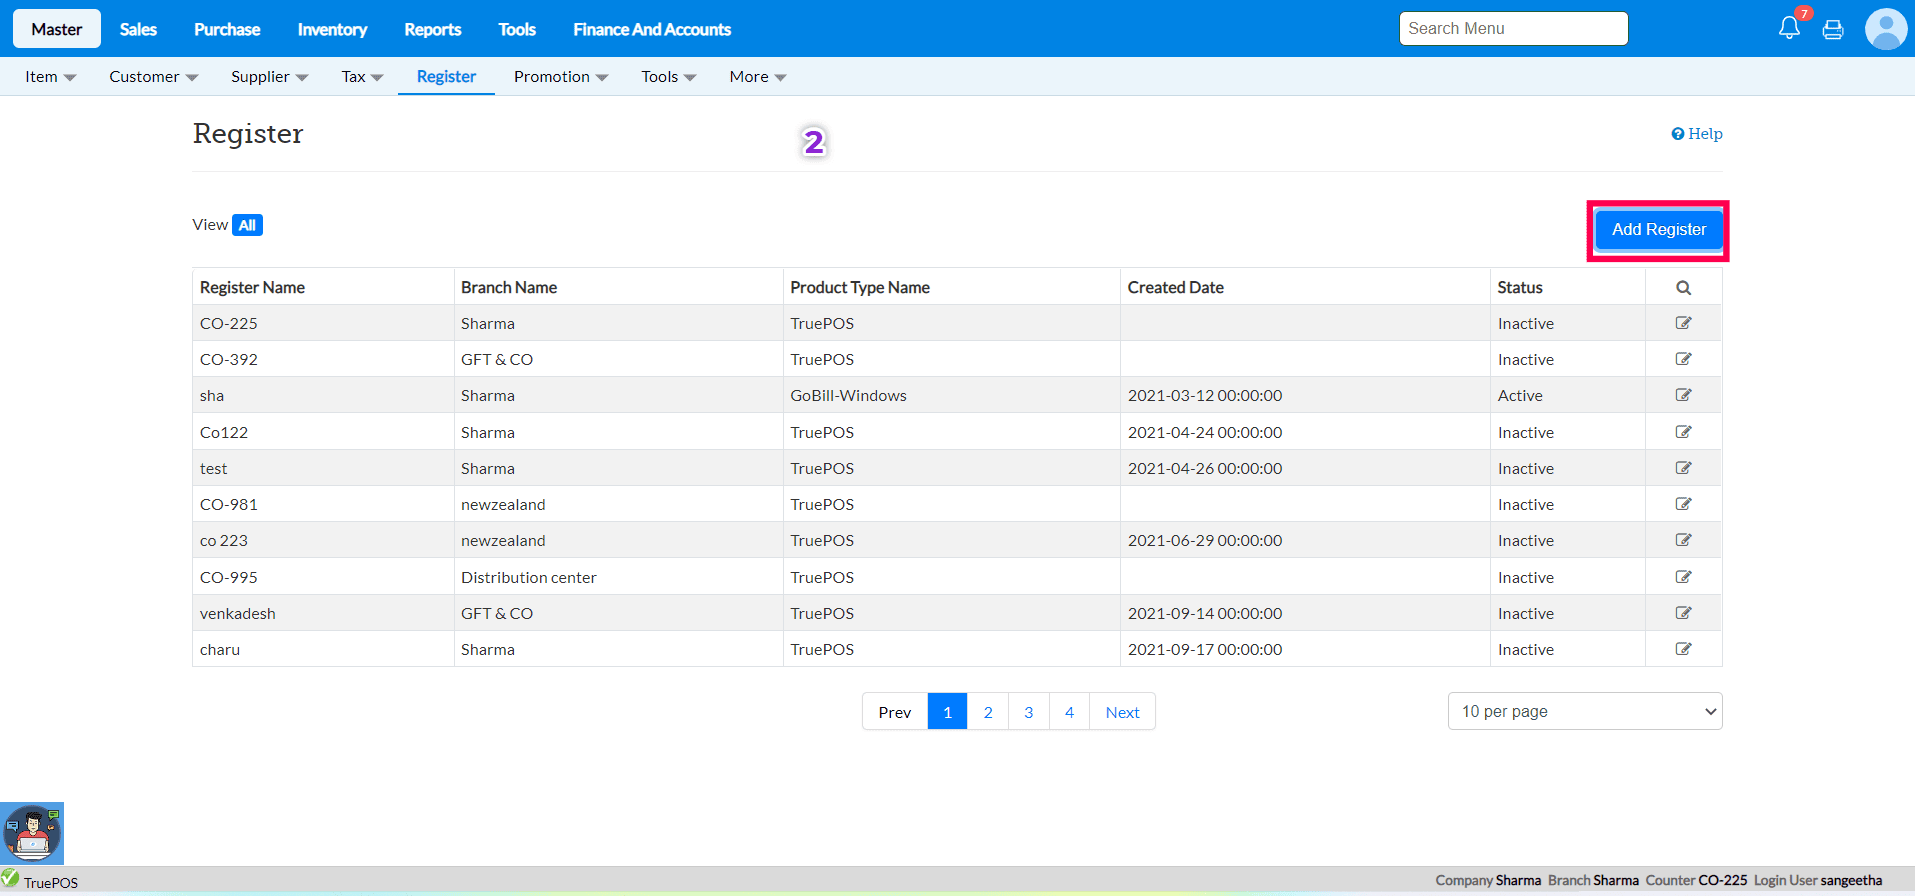Image resolution: width=1915 pixels, height=896 pixels.
Task: Open the user profile avatar
Action: pyautogui.click(x=1885, y=29)
